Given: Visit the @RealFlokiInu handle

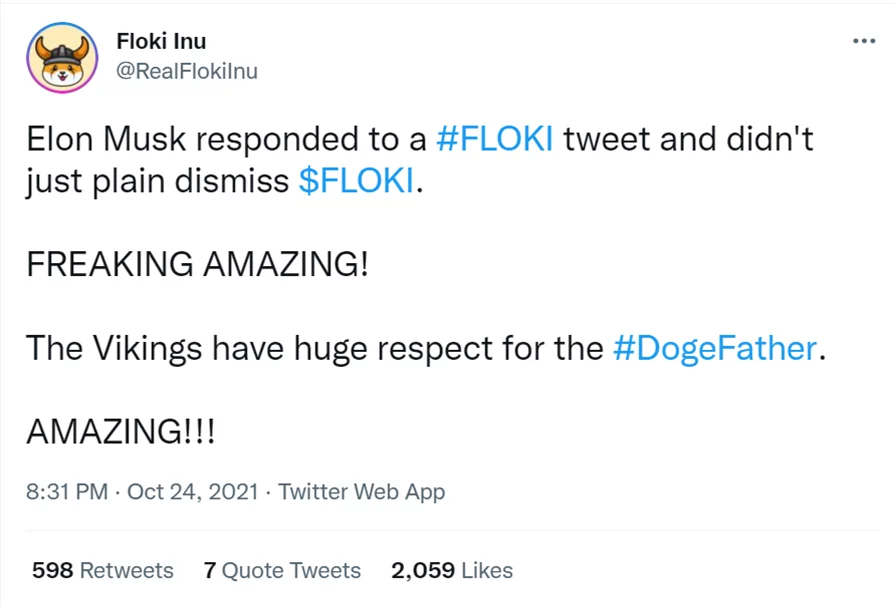Looking at the screenshot, I should pyautogui.click(x=187, y=72).
